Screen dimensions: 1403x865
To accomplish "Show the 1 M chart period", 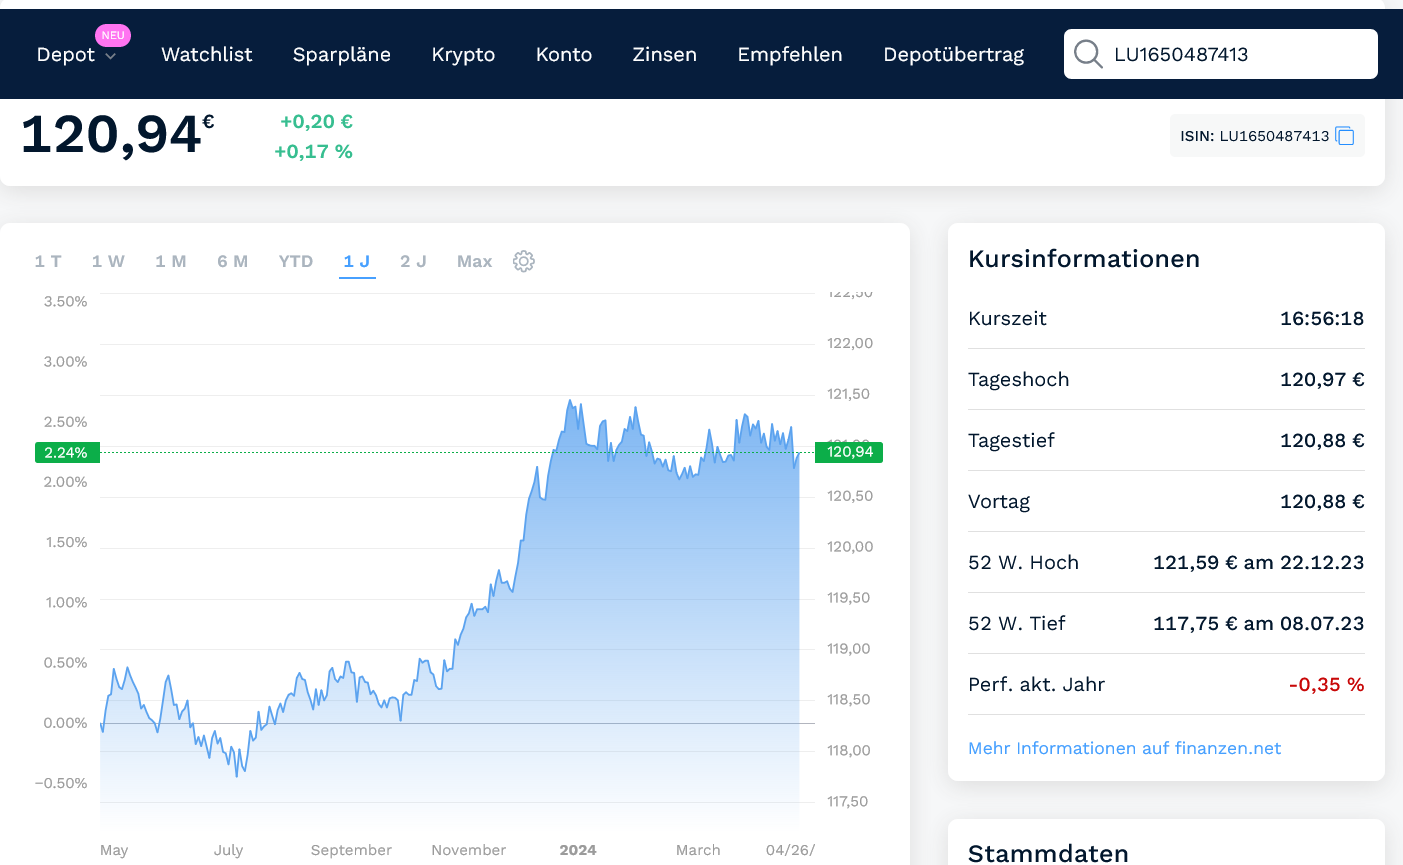I will 171,261.
